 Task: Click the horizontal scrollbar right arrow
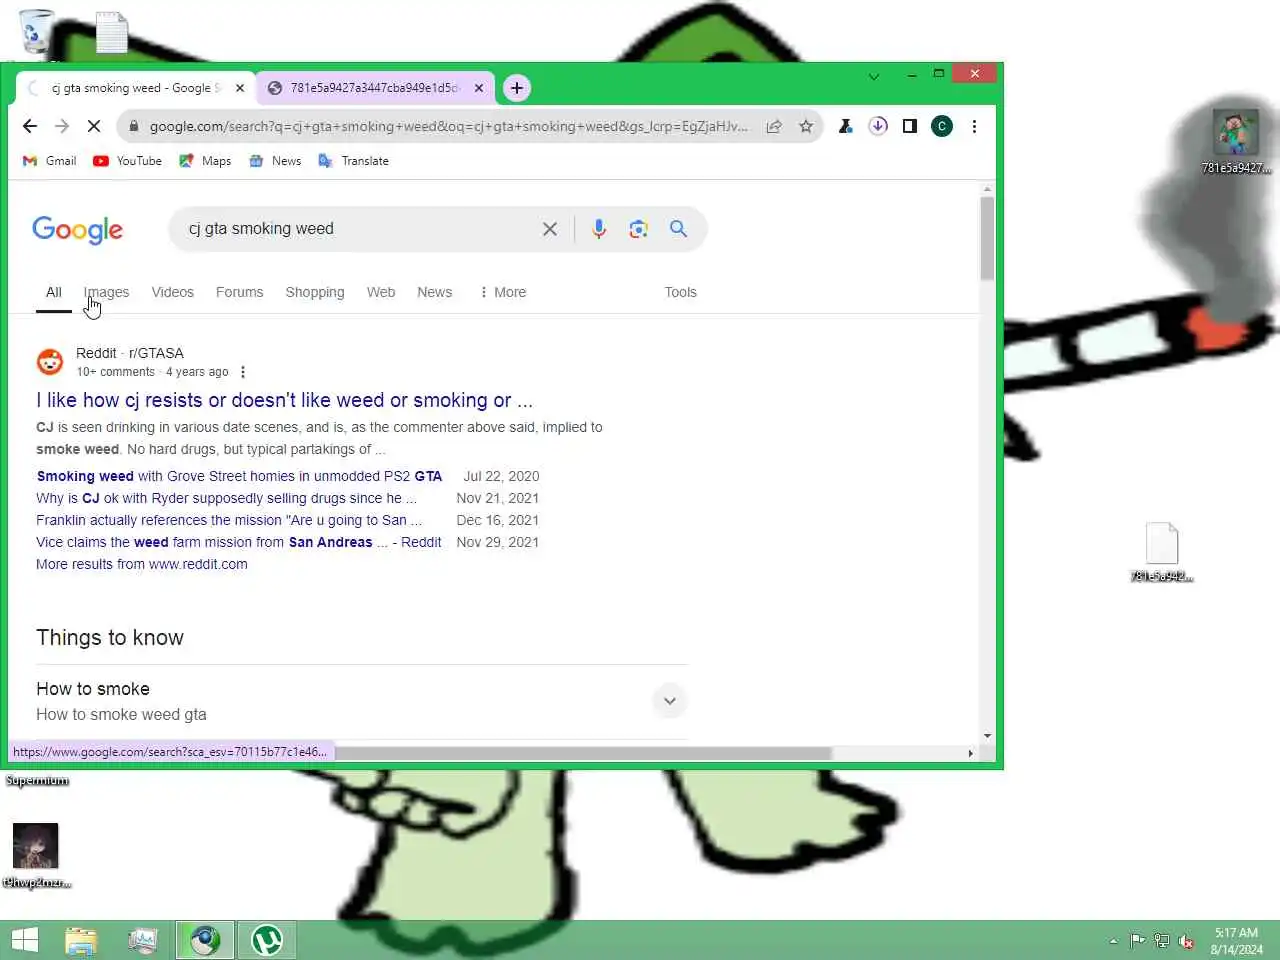tap(970, 753)
